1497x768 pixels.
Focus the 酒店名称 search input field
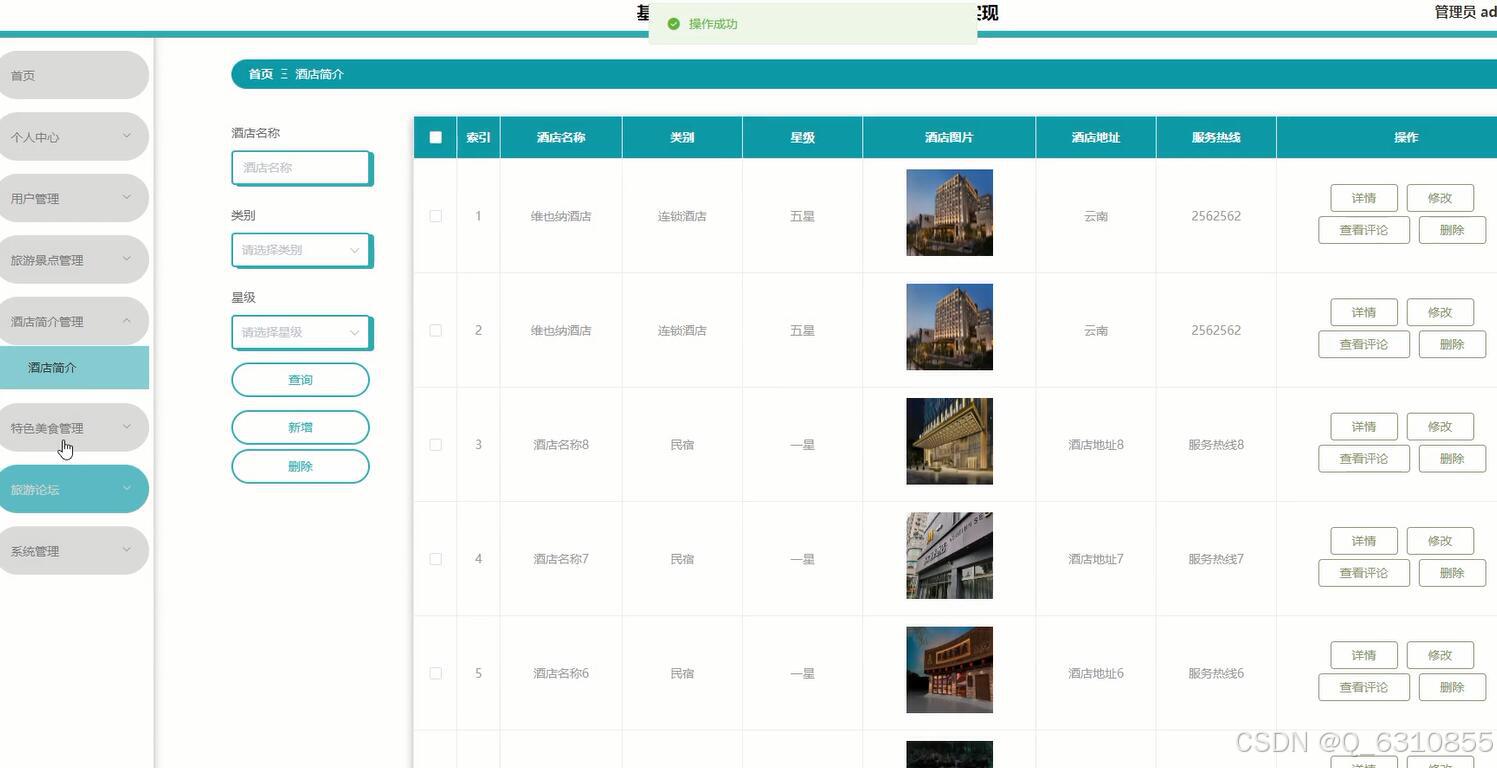tap(301, 168)
